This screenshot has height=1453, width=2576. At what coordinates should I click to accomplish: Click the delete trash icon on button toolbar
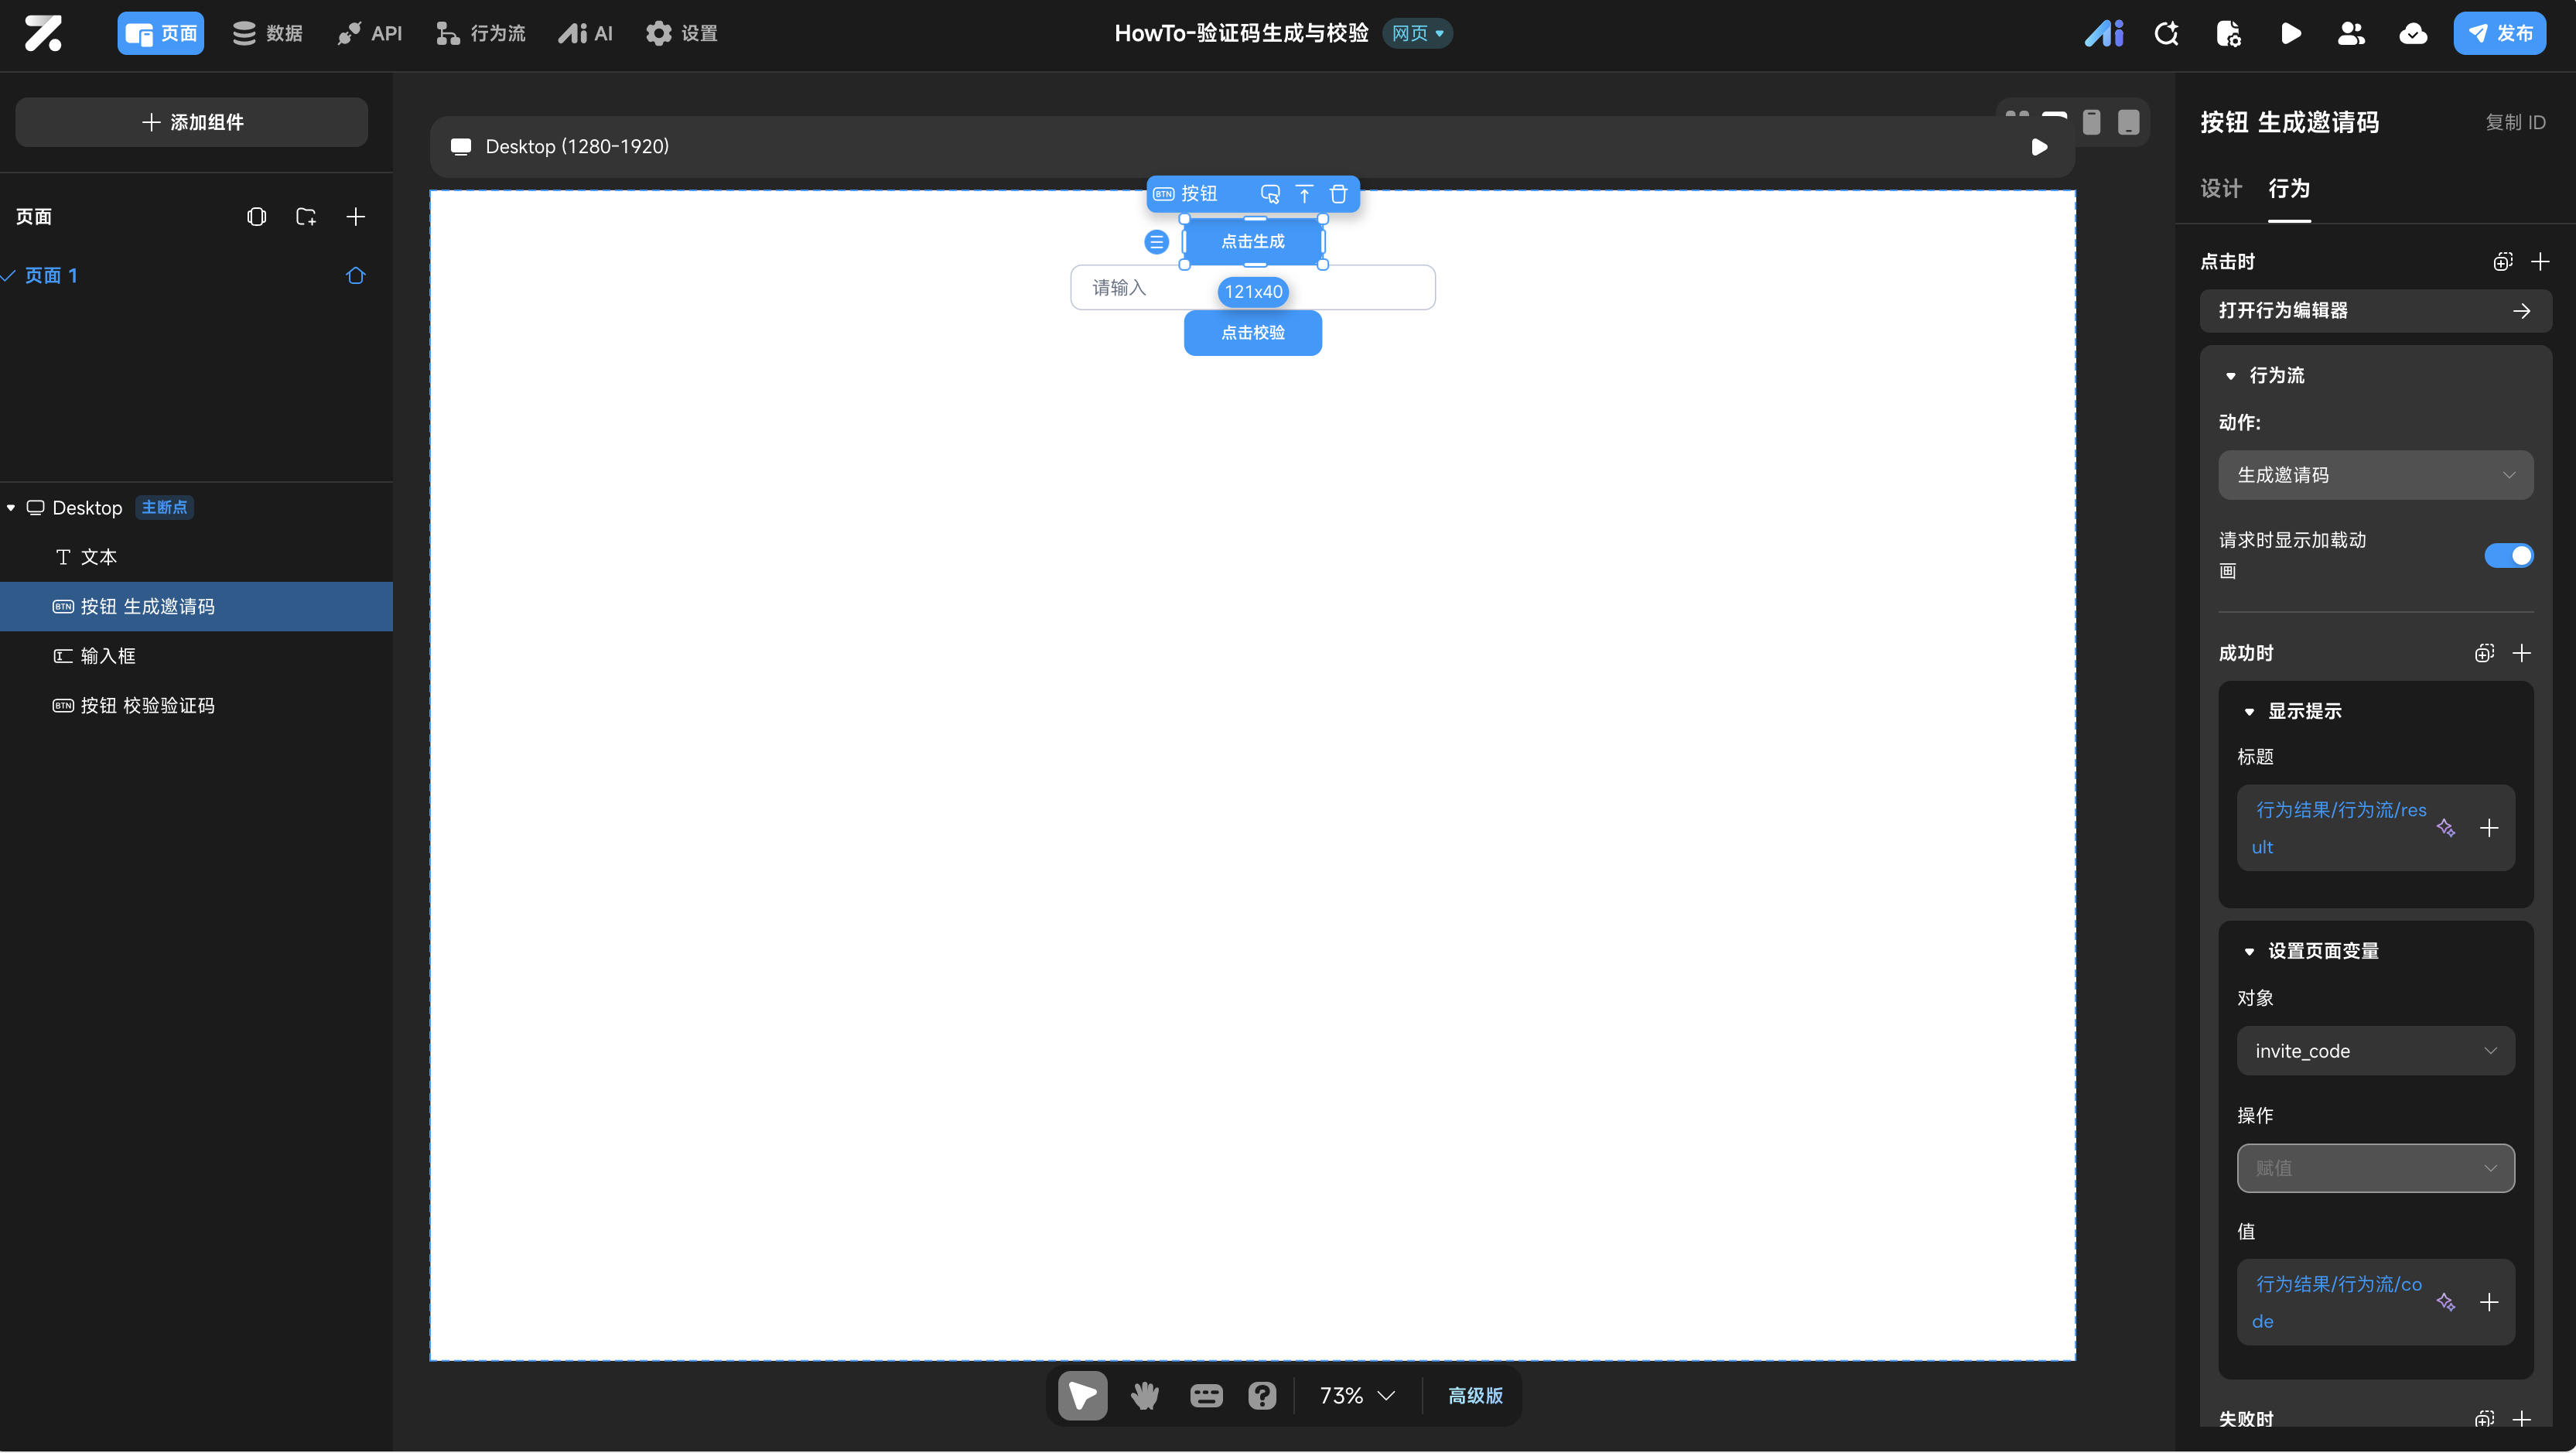coord(1338,194)
